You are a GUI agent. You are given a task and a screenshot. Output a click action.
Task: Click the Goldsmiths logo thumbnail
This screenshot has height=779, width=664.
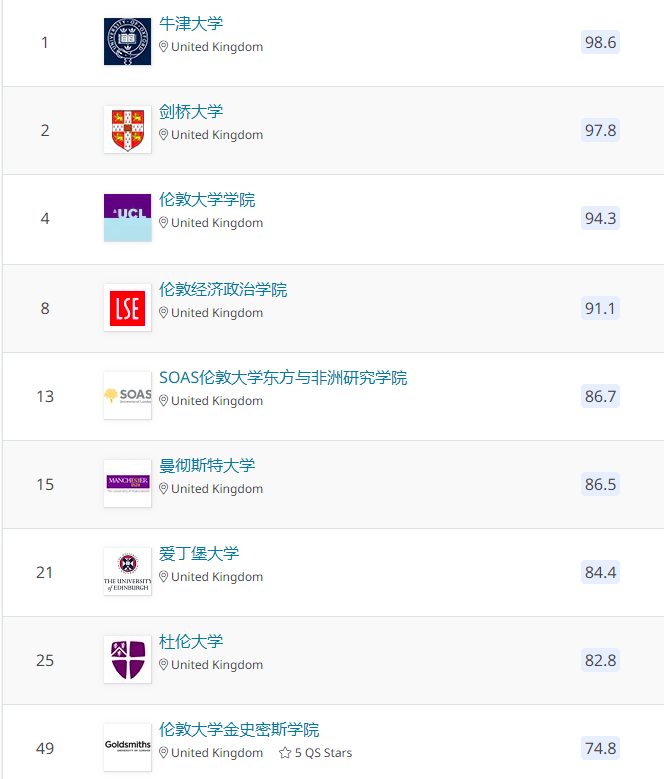[x=127, y=747]
